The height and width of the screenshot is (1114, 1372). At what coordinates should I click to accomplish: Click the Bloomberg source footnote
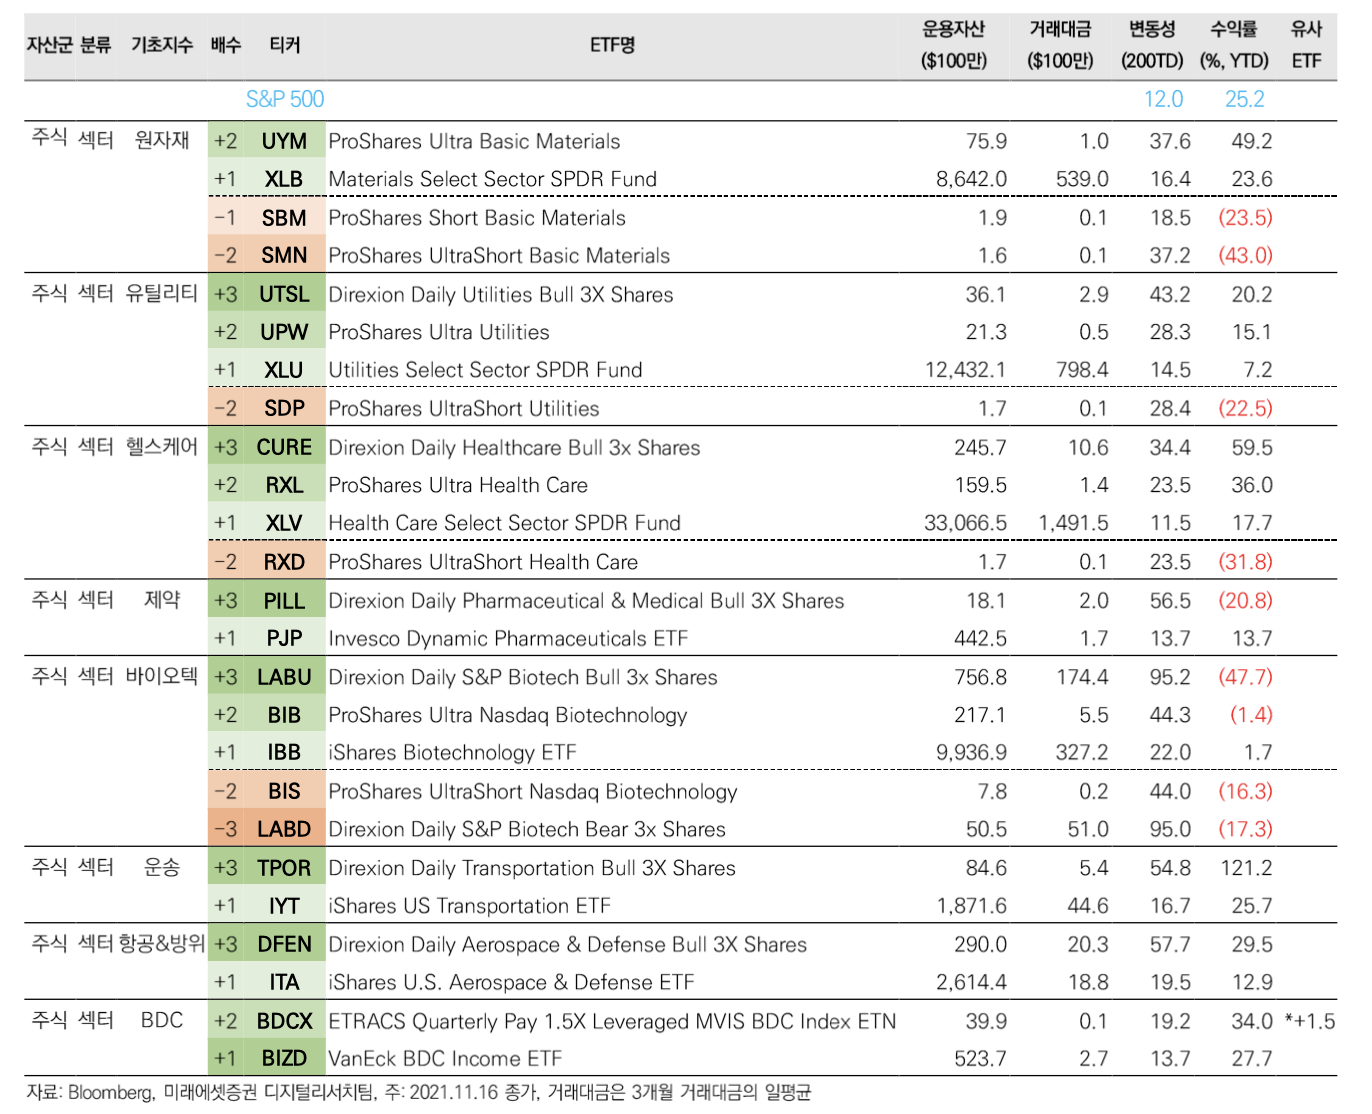click(x=418, y=1092)
